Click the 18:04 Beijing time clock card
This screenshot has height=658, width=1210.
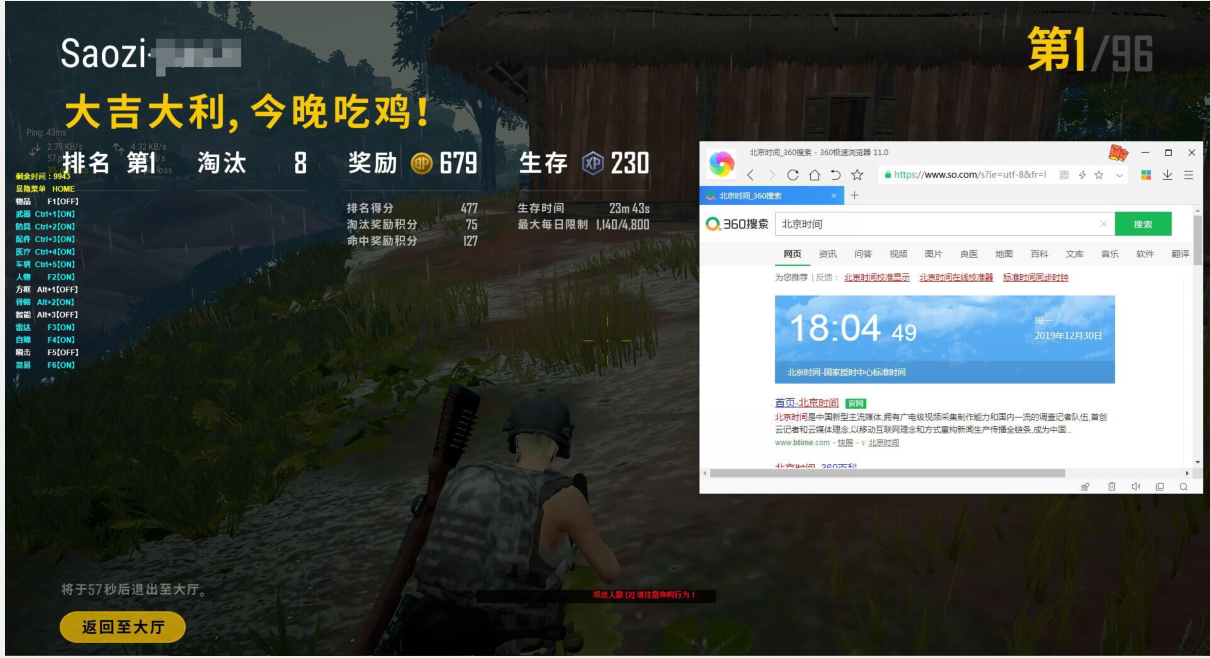944,339
